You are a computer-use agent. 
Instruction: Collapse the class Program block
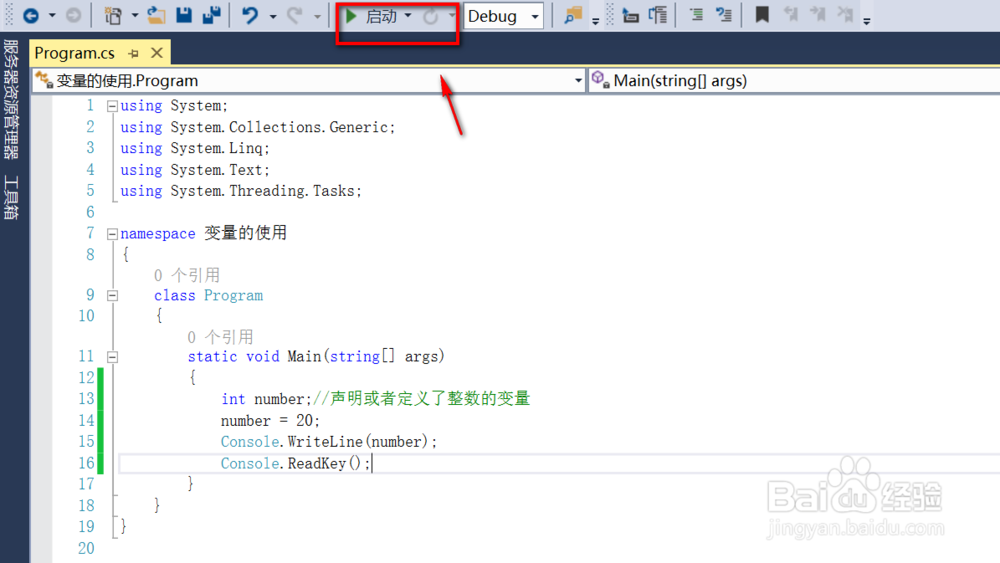click(x=112, y=296)
